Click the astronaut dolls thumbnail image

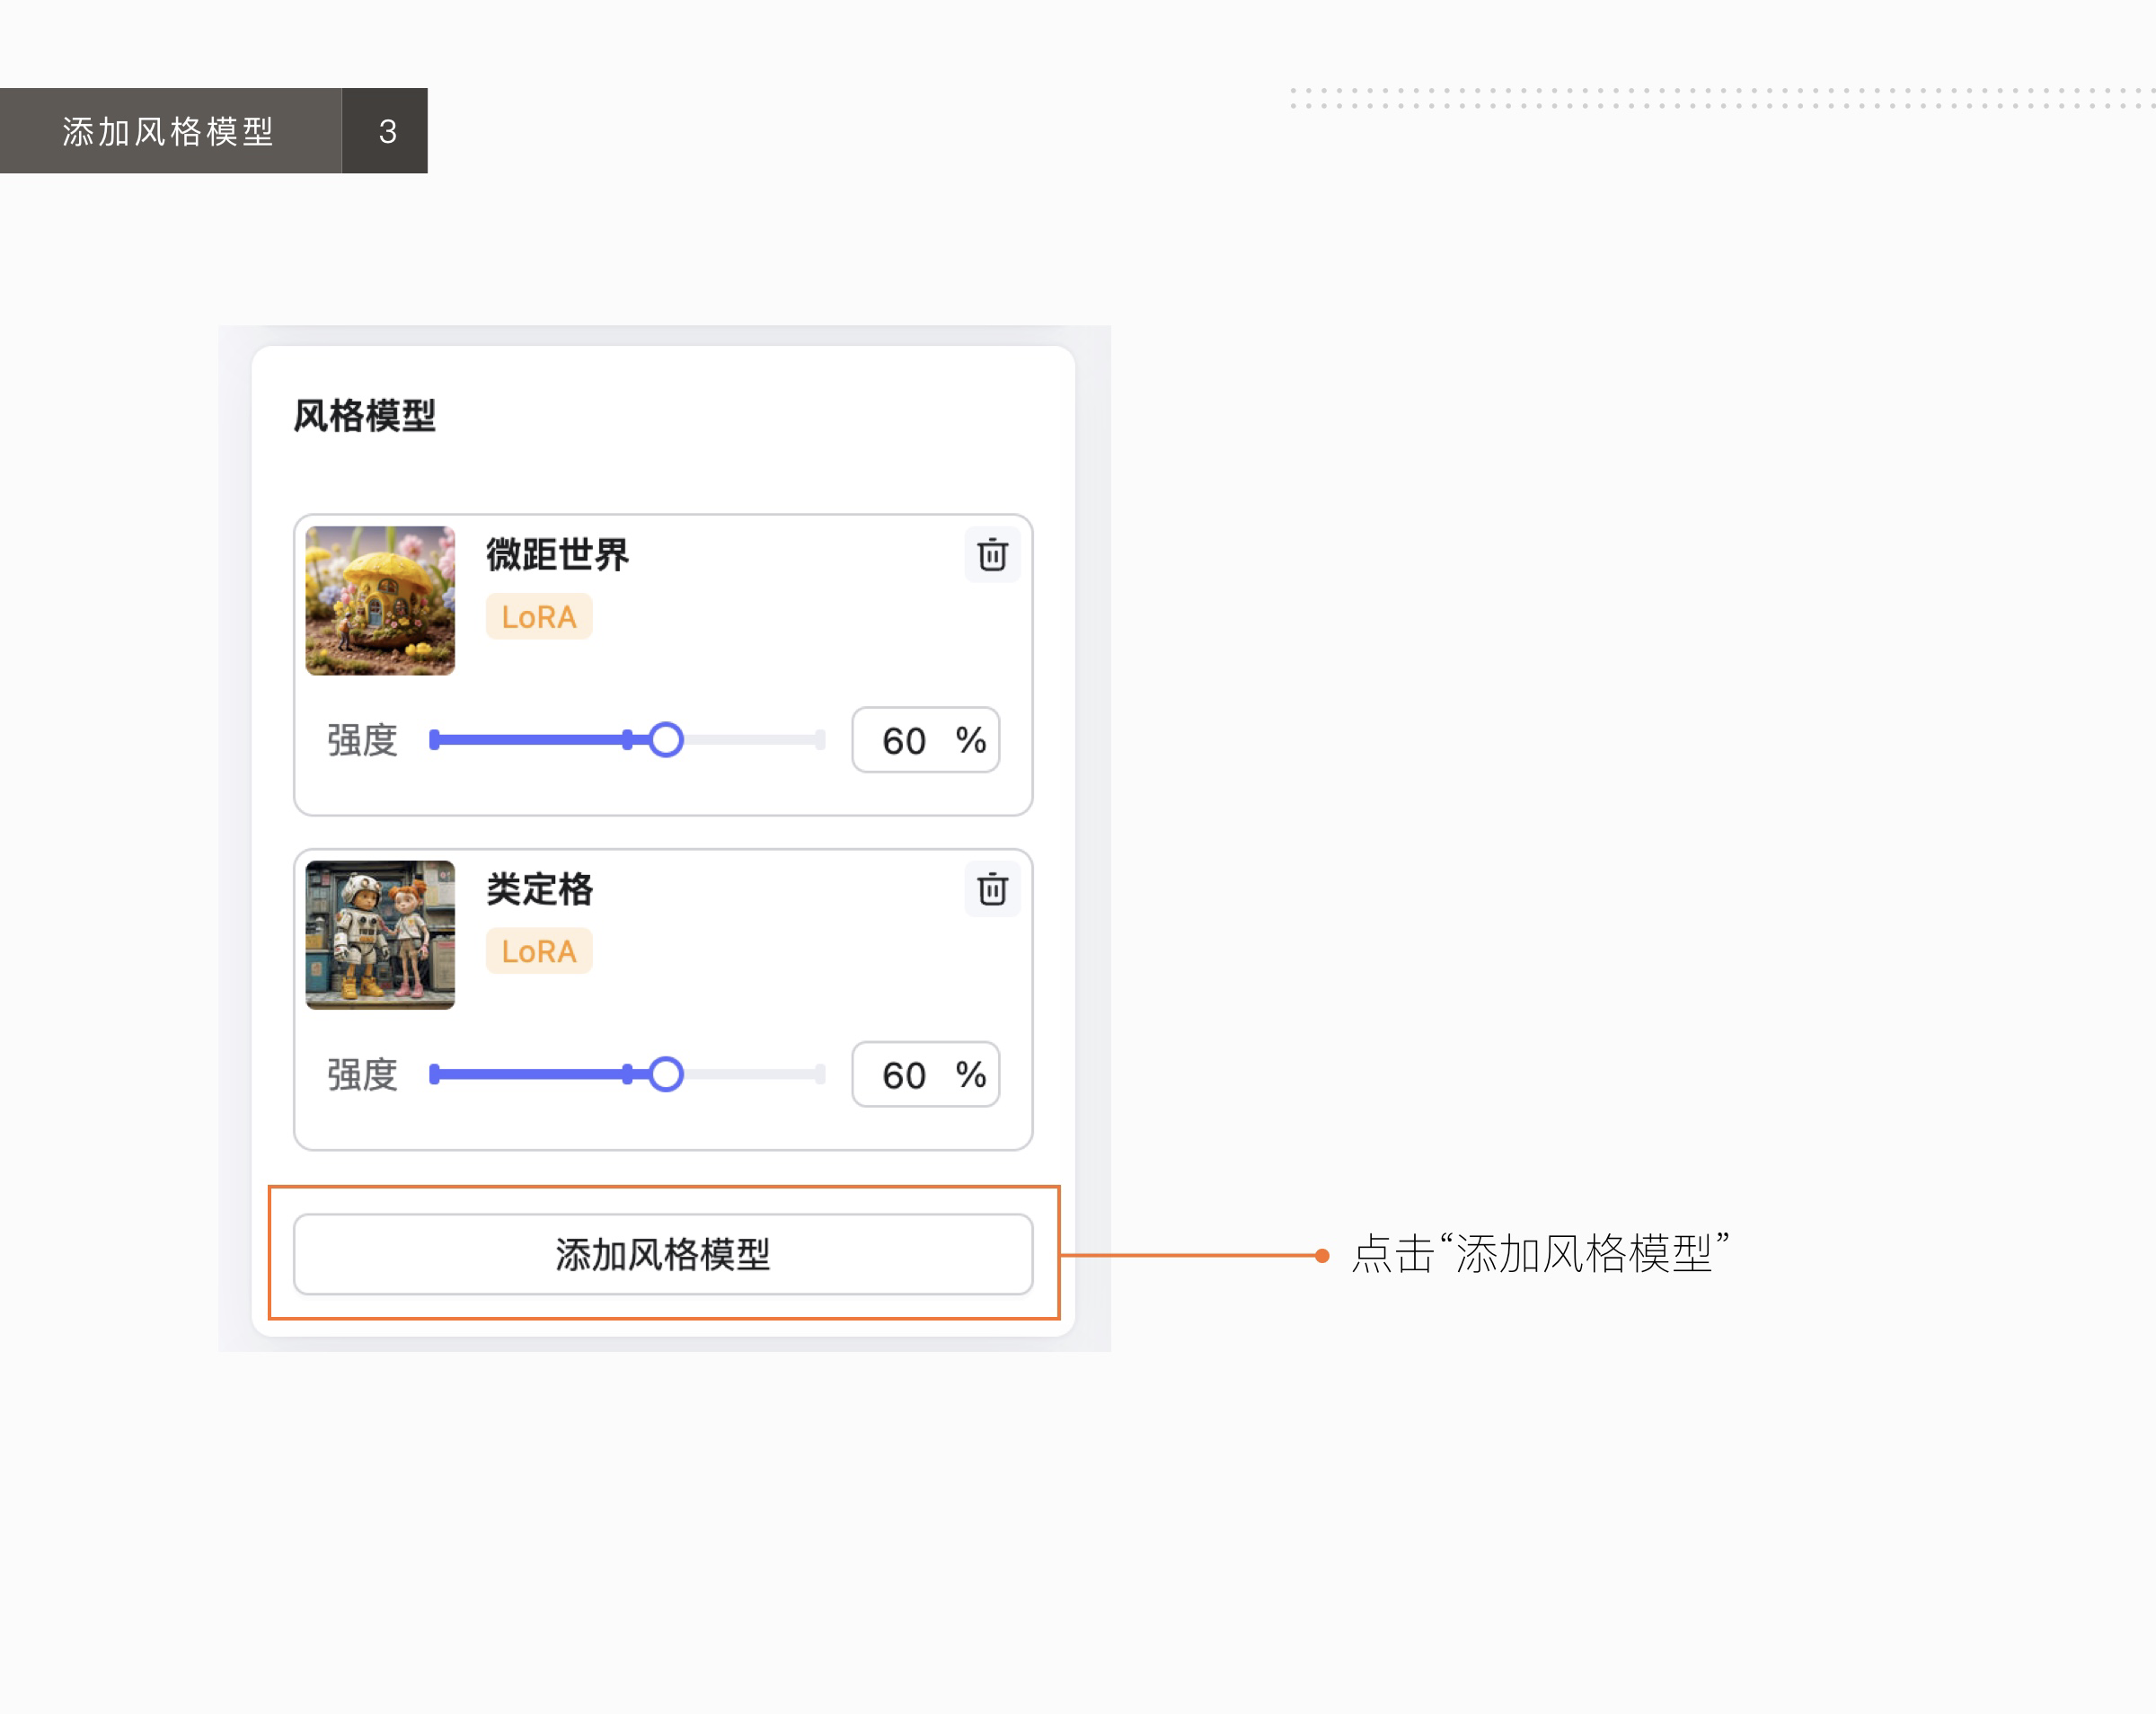tap(380, 935)
